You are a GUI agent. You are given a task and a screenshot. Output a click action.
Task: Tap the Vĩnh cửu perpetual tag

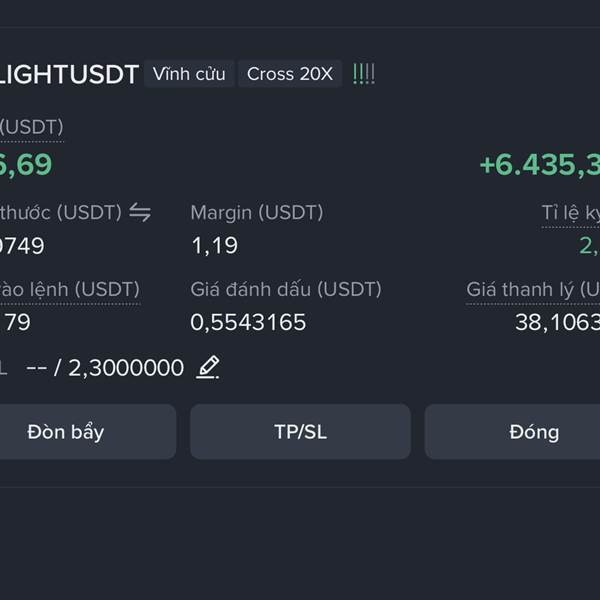point(189,73)
